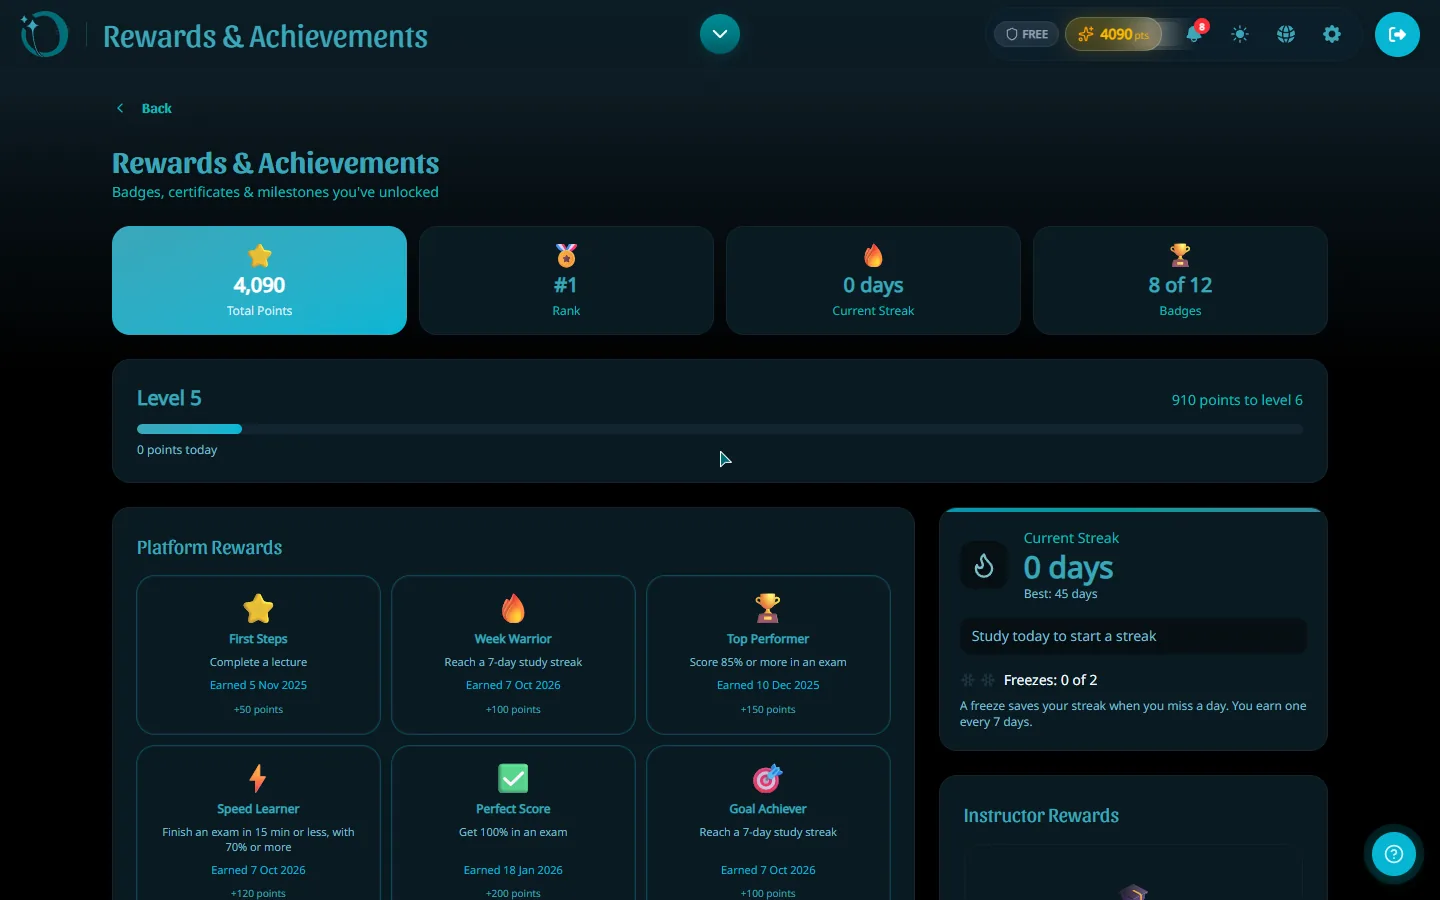Select the Rank card
The width and height of the screenshot is (1440, 900).
(566, 280)
